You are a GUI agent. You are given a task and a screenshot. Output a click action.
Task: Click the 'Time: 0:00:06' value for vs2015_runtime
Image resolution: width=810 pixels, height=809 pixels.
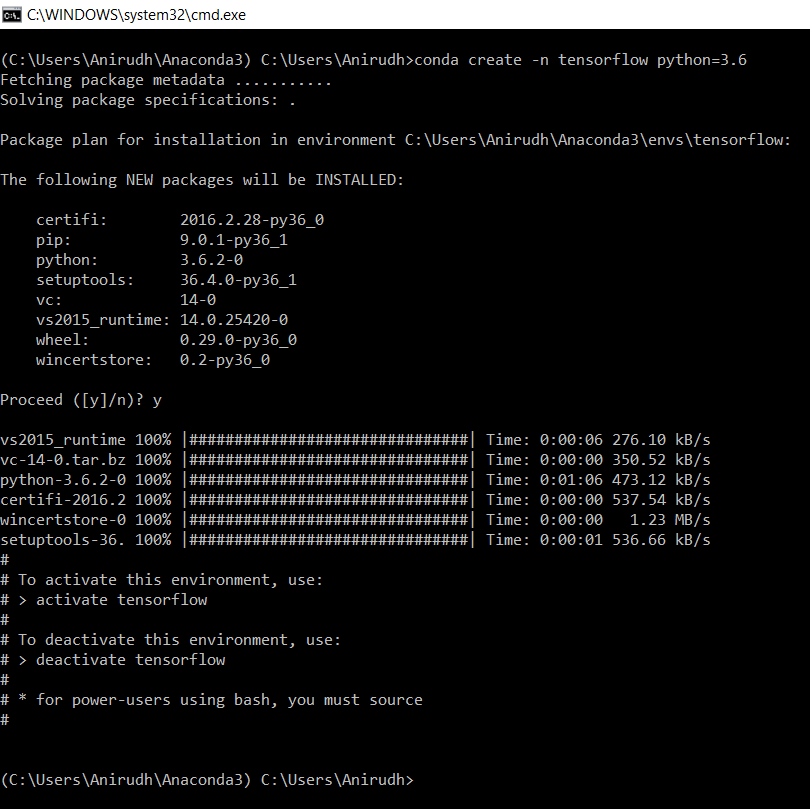[544, 440]
